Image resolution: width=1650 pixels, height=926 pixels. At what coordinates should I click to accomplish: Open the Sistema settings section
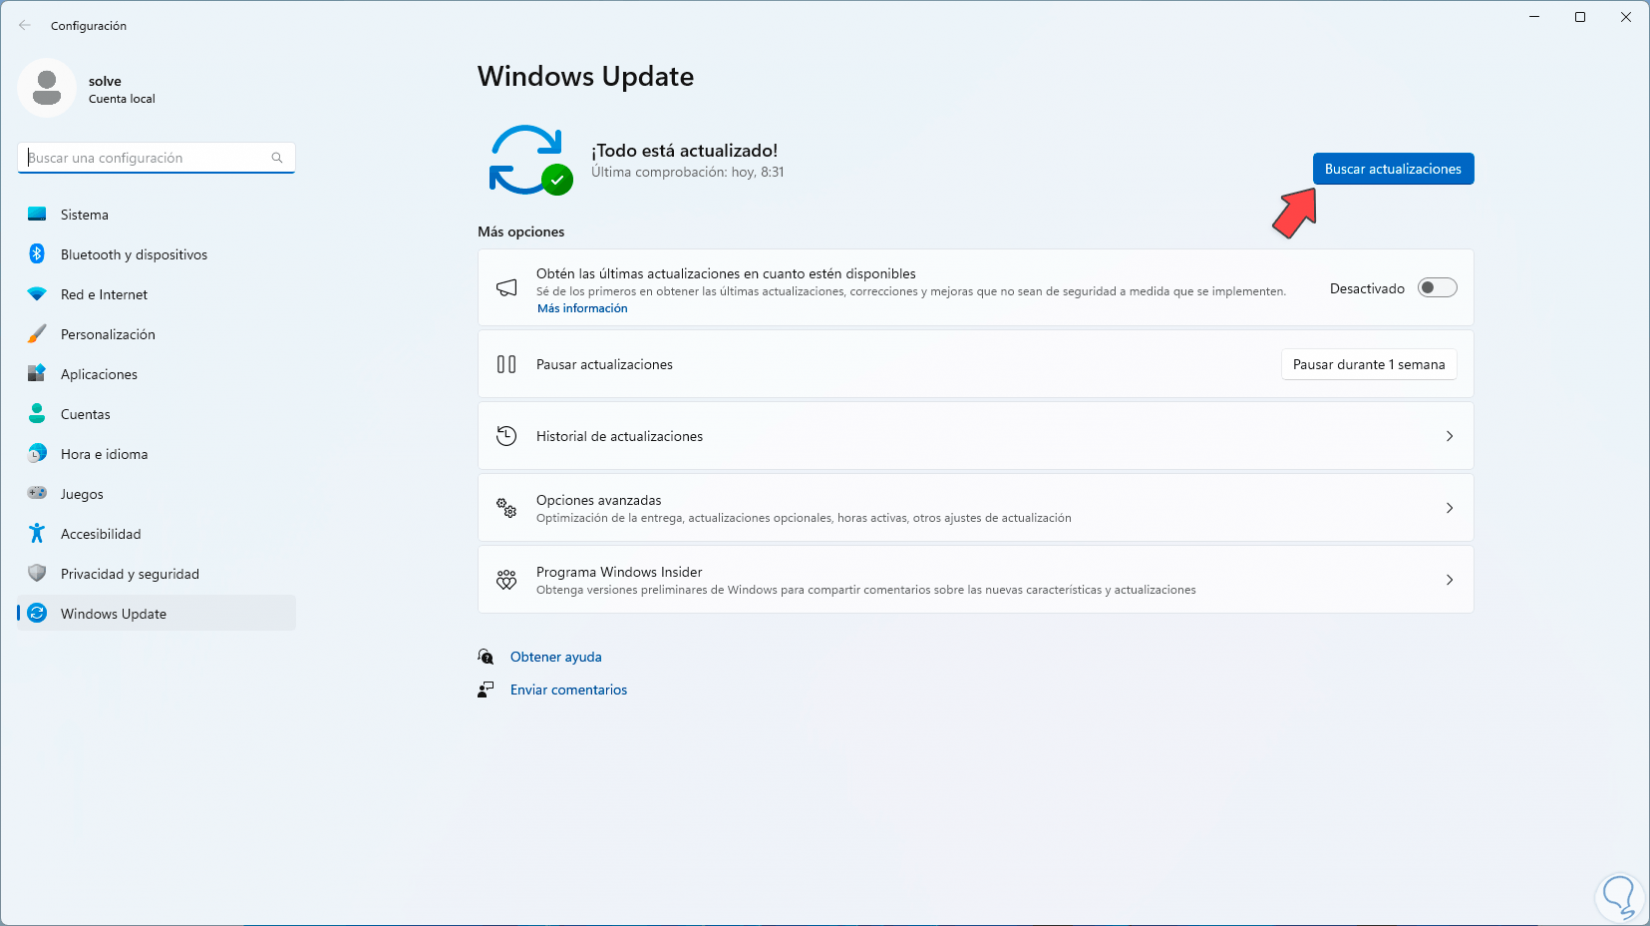click(x=156, y=214)
